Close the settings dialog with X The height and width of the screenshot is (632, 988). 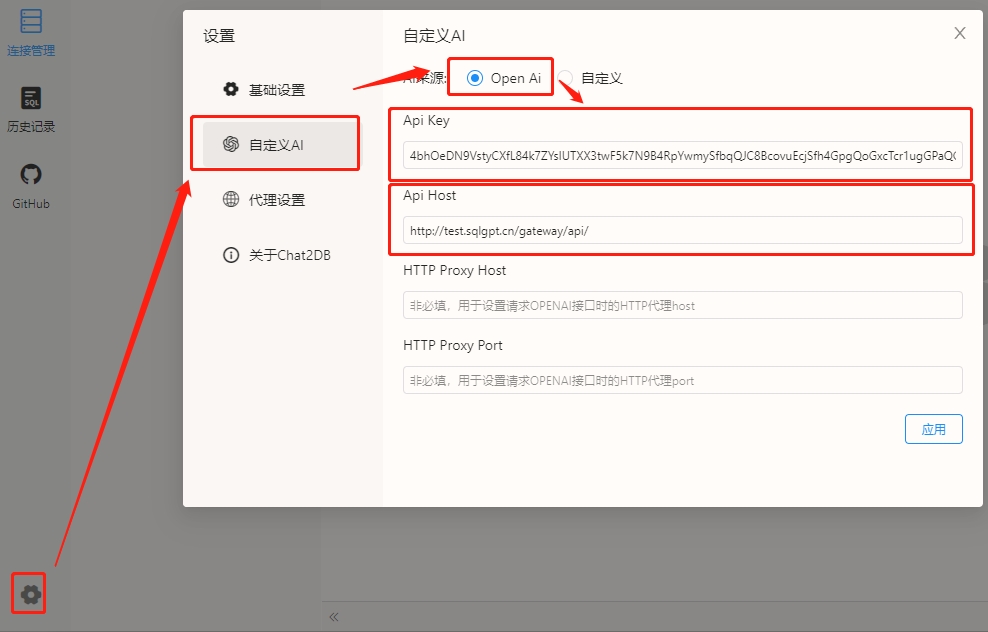point(960,33)
